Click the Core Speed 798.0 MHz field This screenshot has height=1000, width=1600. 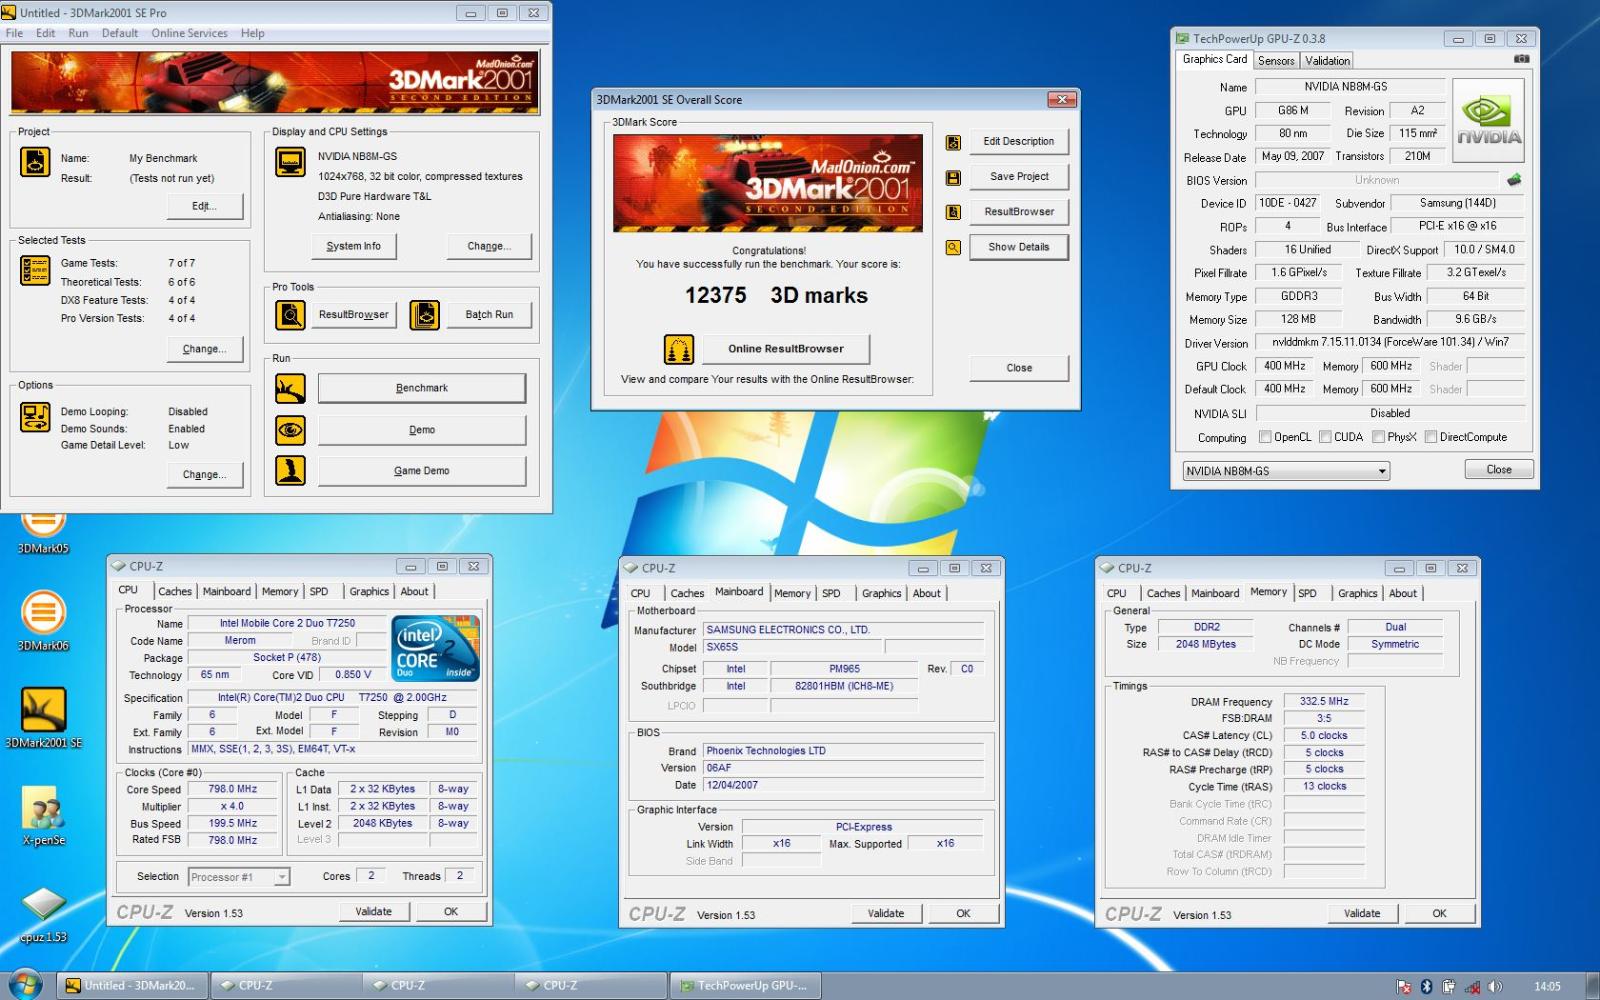[x=233, y=790]
